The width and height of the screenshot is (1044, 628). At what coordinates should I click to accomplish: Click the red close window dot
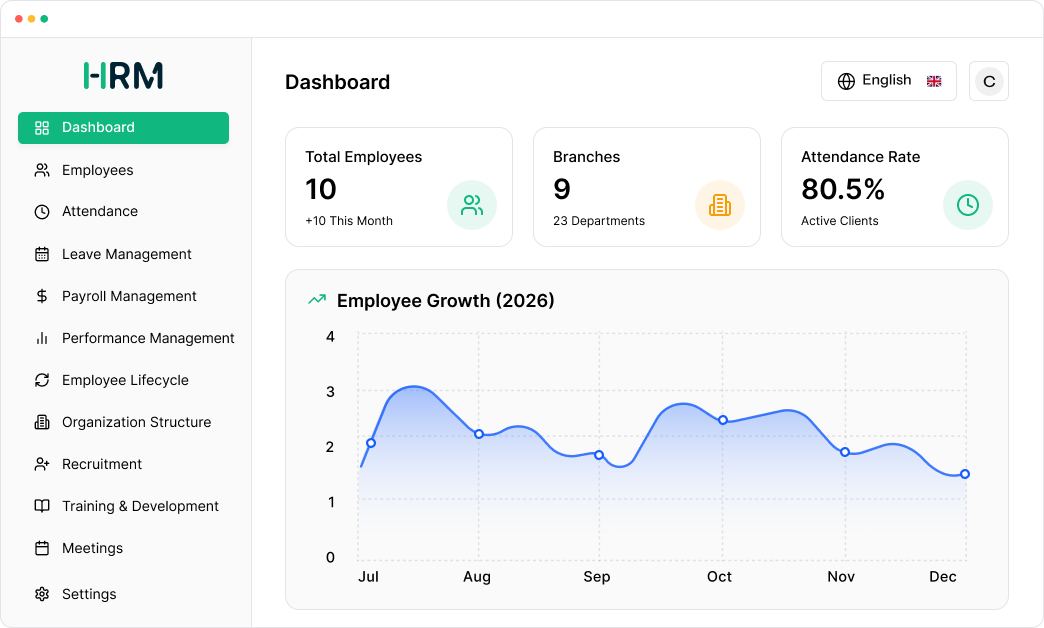(19, 19)
